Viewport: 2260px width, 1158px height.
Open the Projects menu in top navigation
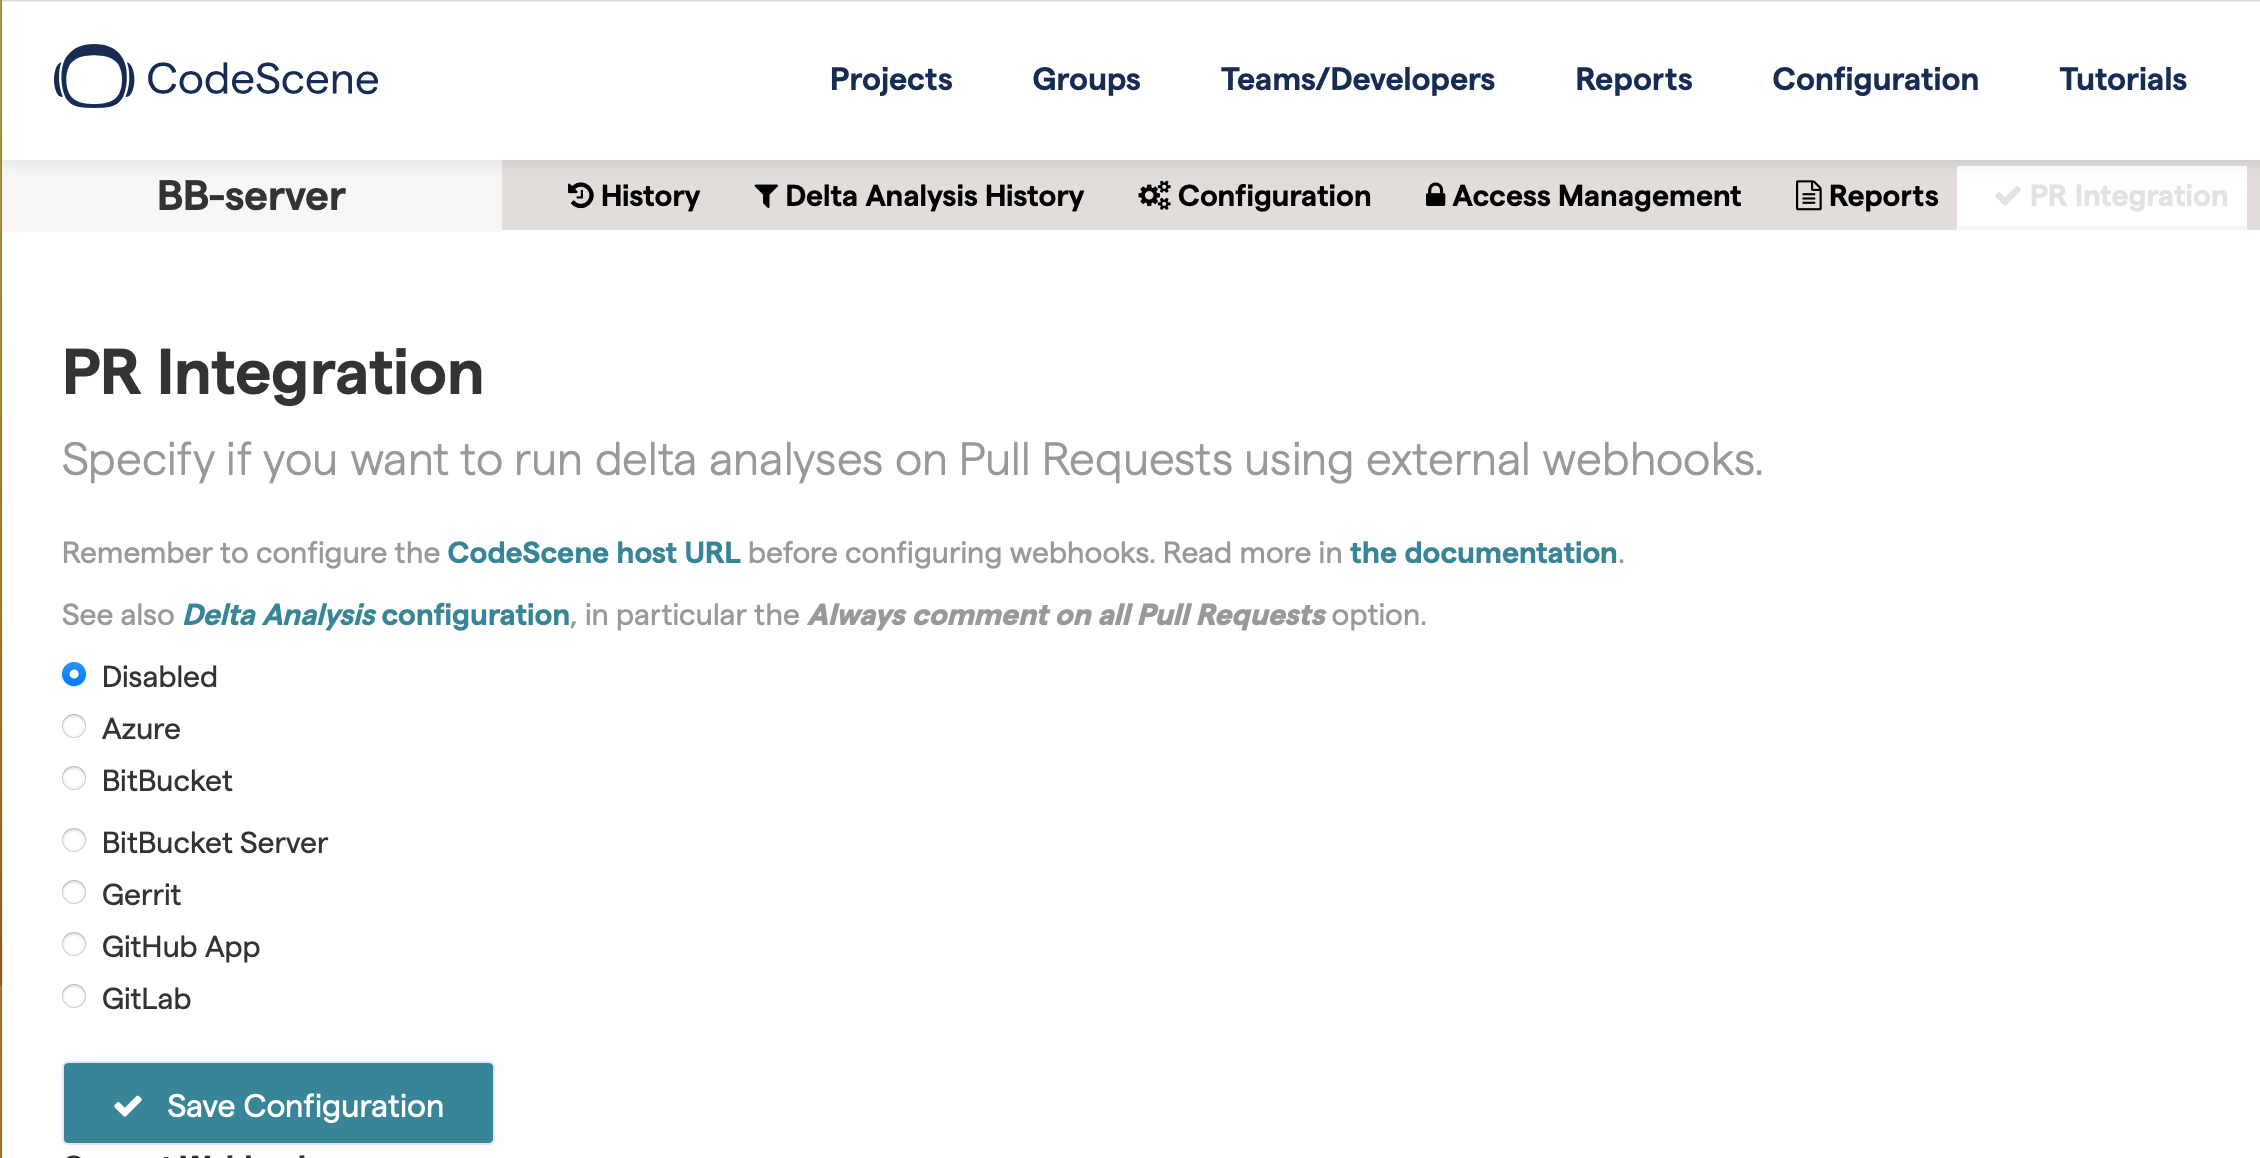tap(890, 79)
